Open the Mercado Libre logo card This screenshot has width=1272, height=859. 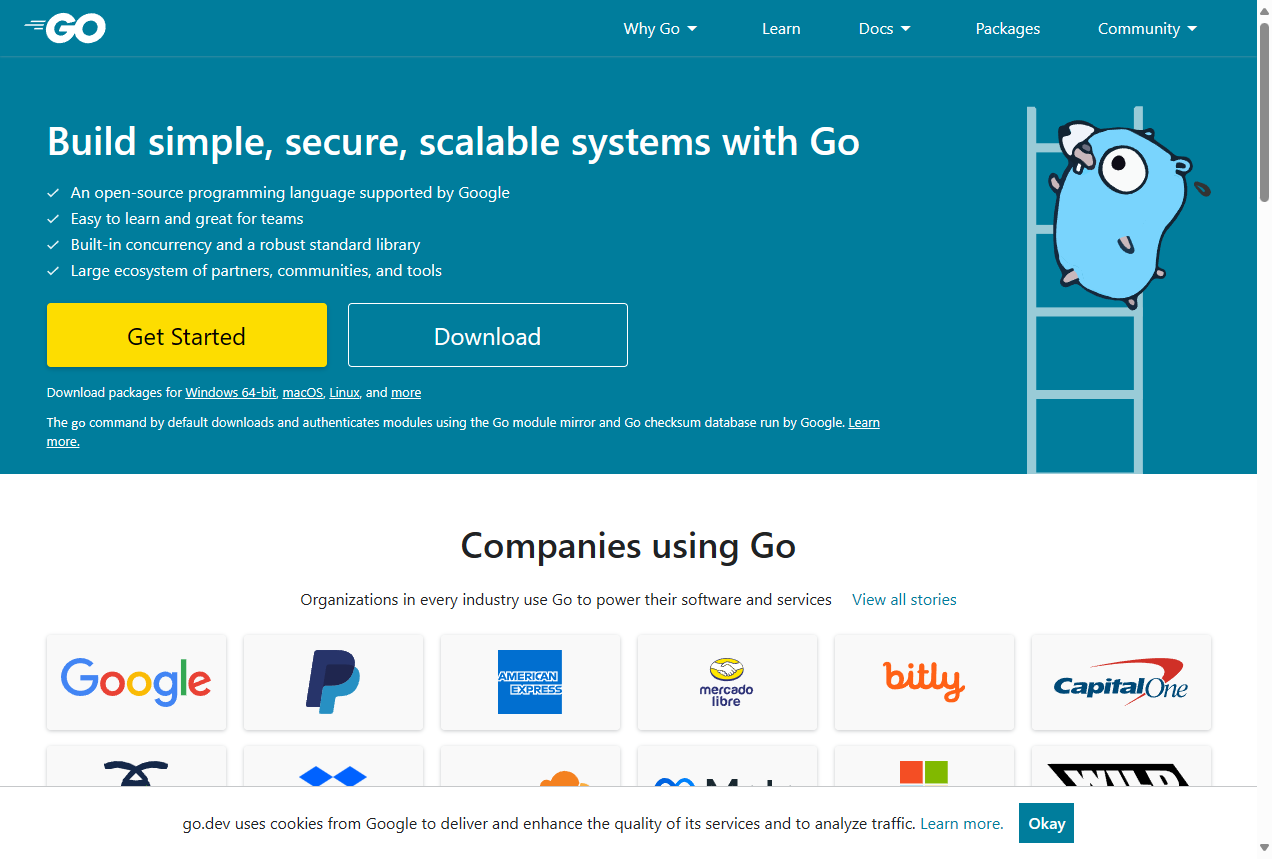[727, 682]
